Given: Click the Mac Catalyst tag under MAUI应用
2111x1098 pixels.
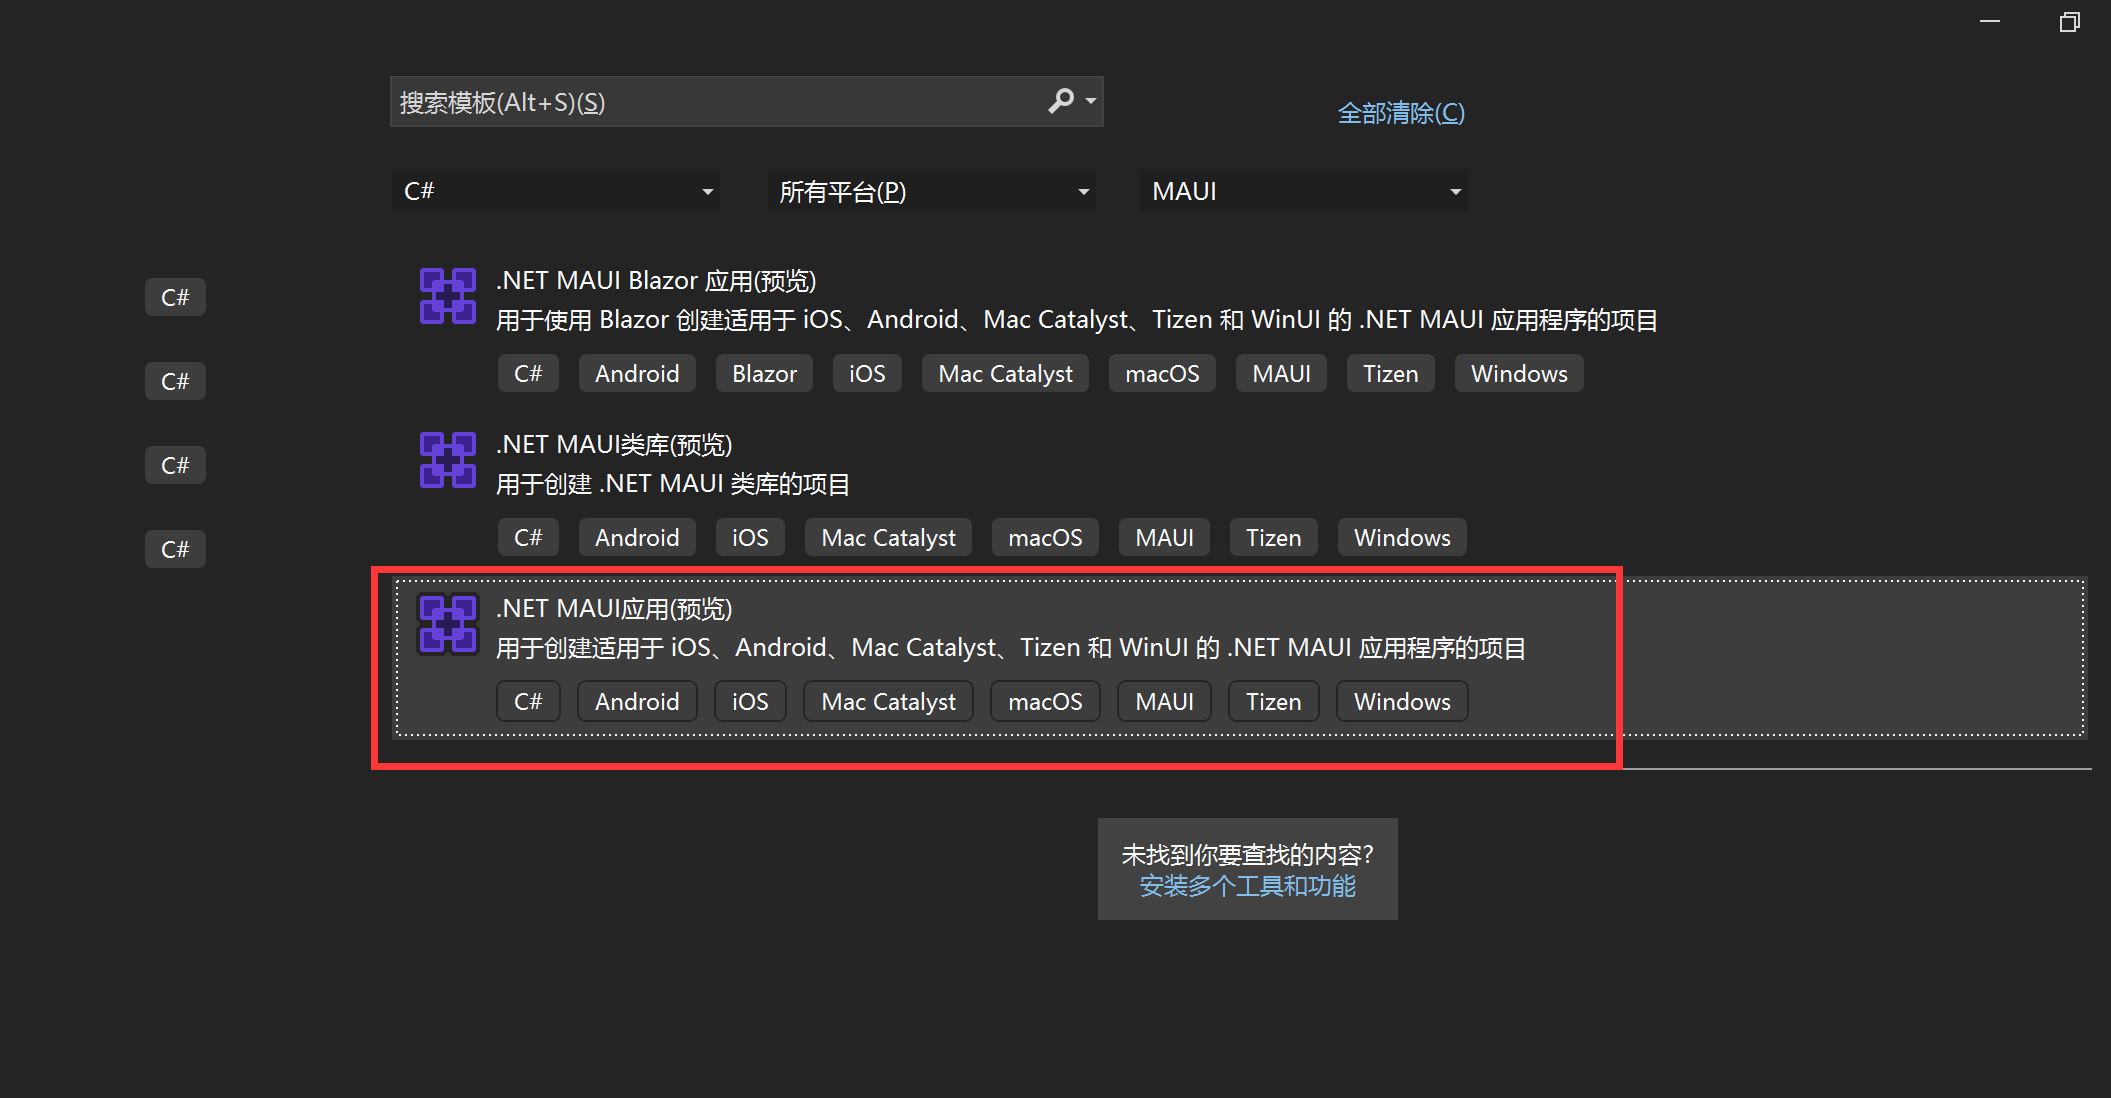Looking at the screenshot, I should [888, 702].
